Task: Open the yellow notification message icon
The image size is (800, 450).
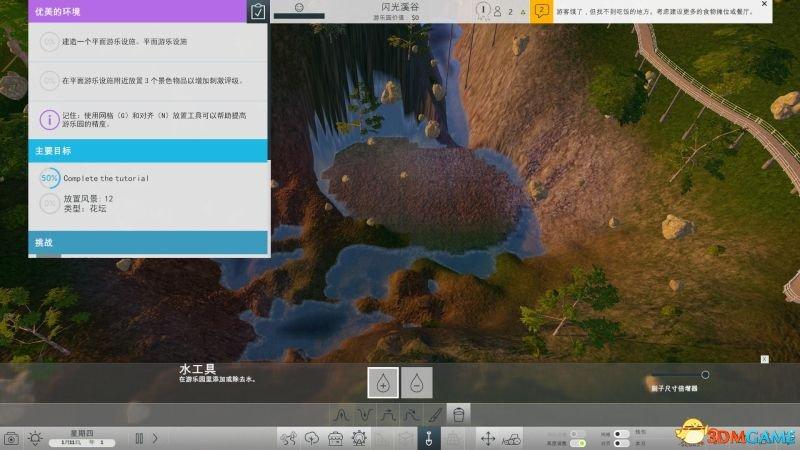Action: 541,11
